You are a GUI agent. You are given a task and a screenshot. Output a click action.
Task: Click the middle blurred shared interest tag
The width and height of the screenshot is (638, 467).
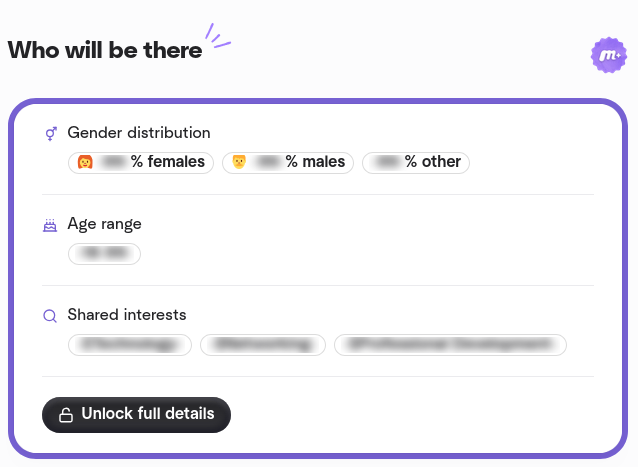[262, 345]
